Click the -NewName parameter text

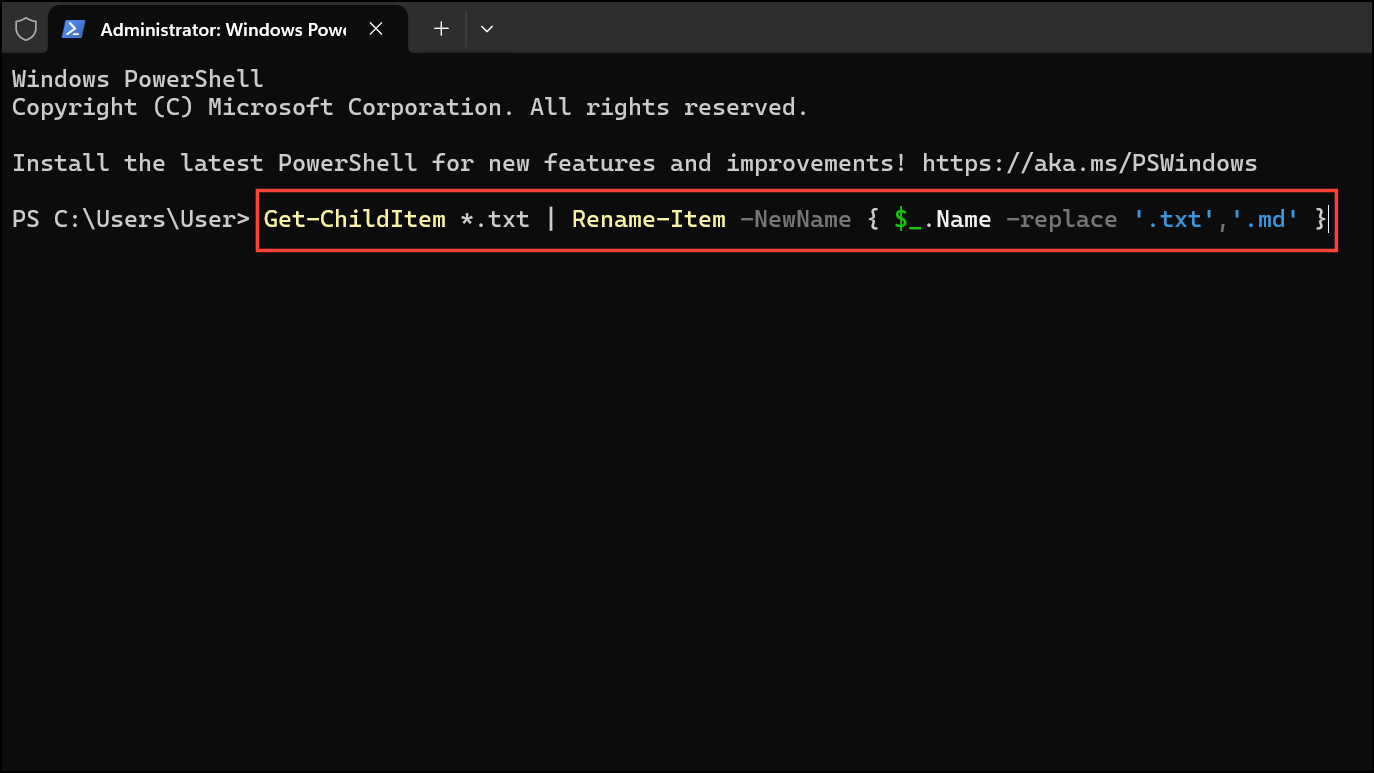[x=795, y=219]
